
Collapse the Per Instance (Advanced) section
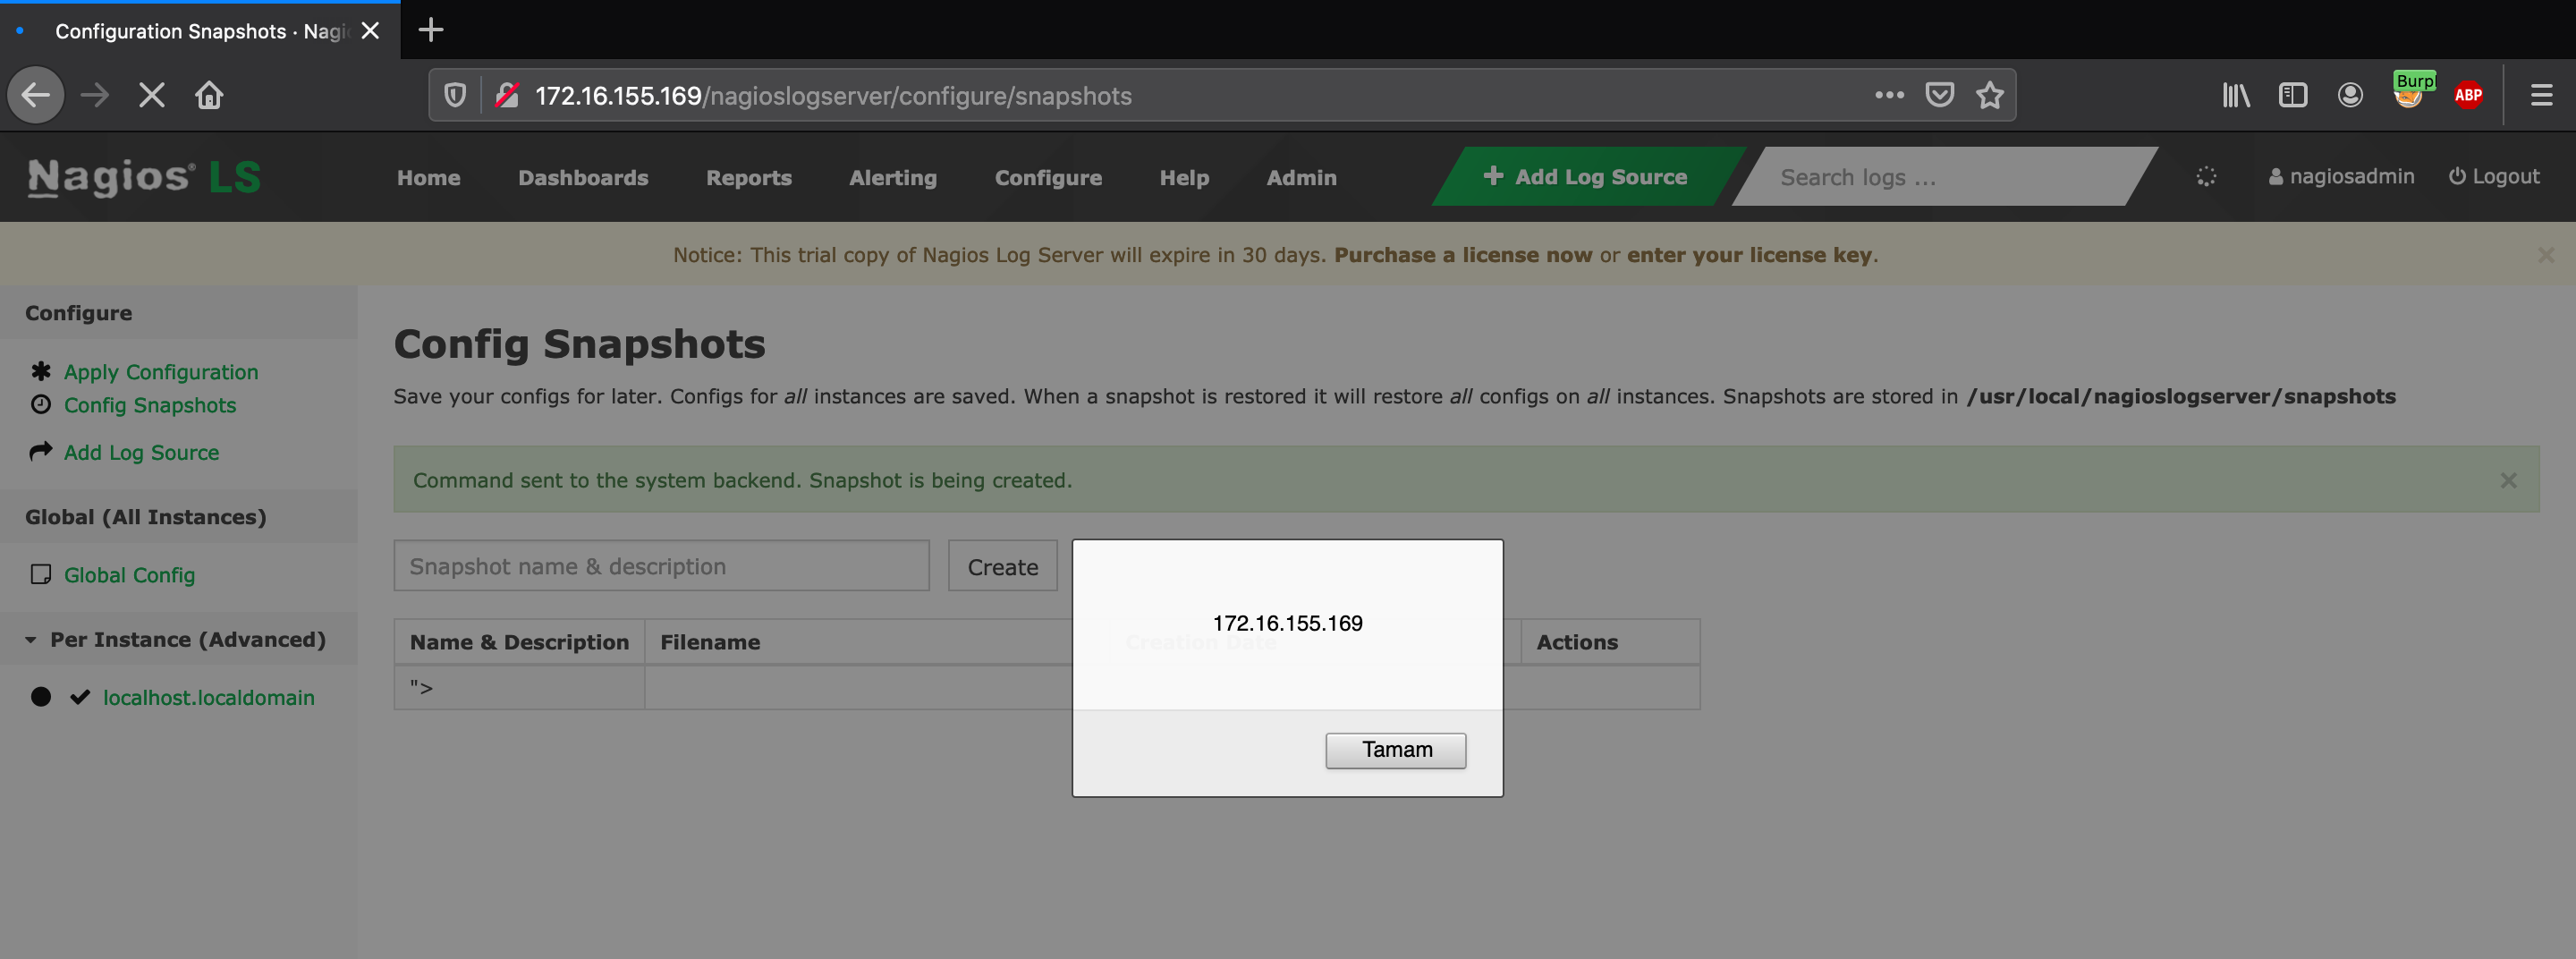click(x=176, y=639)
